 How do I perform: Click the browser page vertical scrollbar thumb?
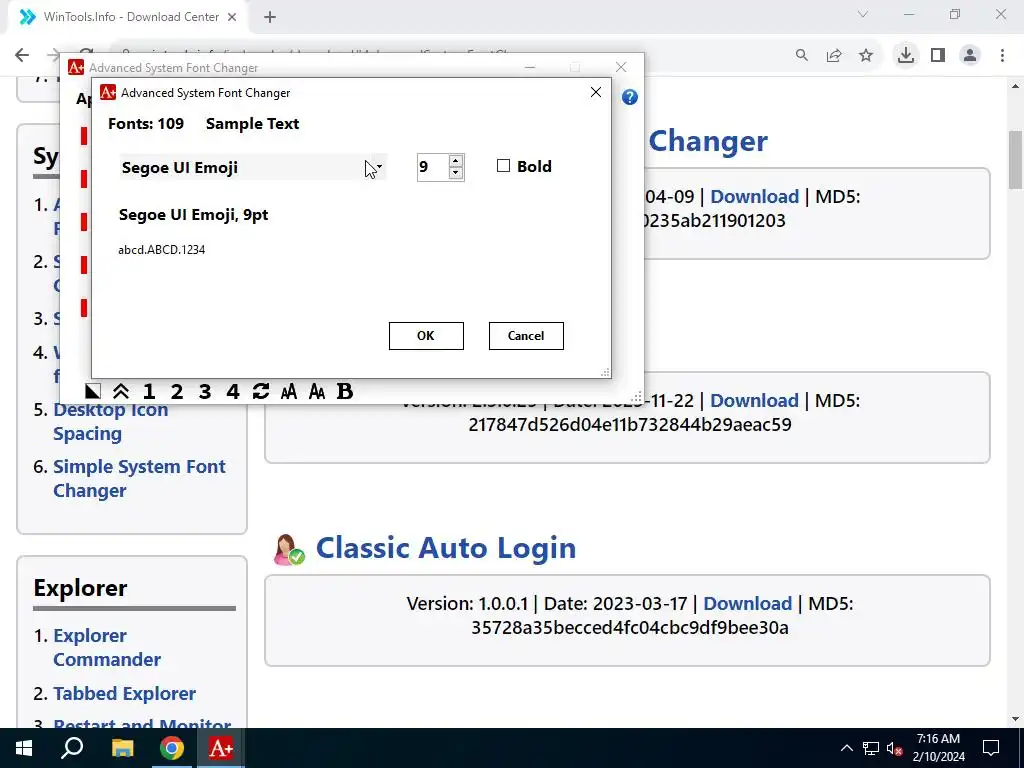(1016, 160)
